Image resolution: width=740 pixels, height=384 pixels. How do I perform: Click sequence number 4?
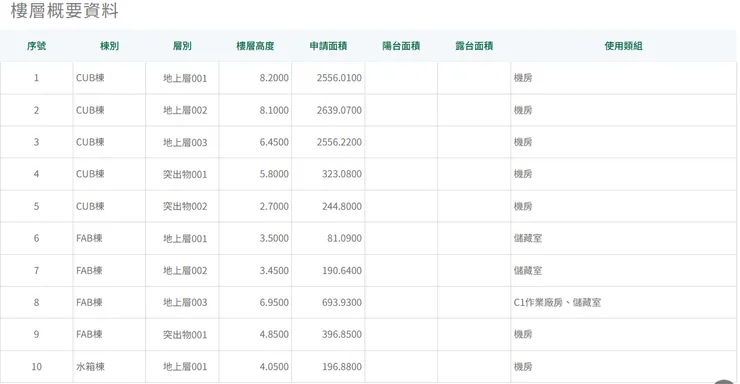tap(36, 174)
